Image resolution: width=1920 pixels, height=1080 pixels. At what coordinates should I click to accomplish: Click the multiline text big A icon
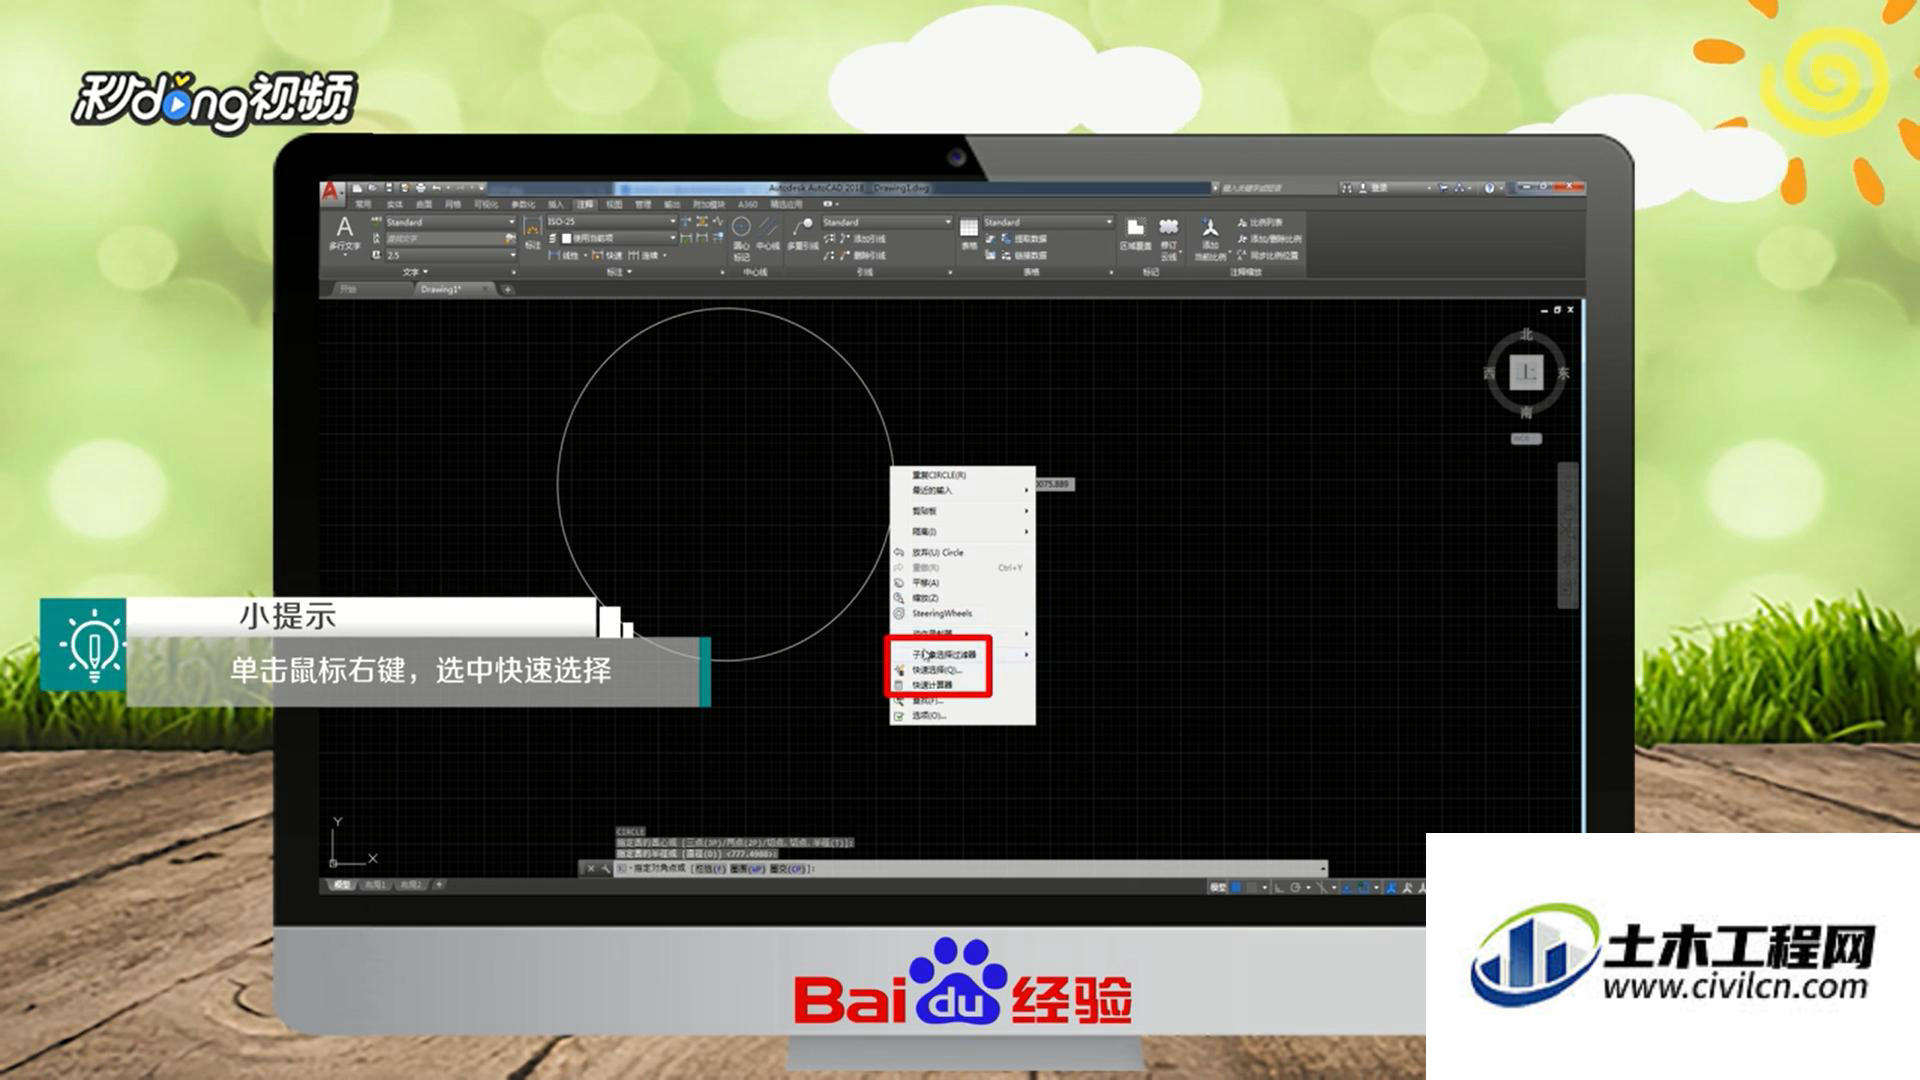coord(344,227)
